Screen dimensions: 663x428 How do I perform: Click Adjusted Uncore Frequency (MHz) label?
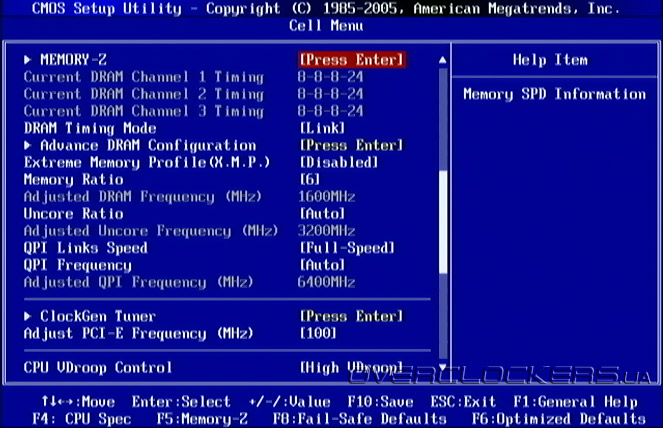coord(151,231)
